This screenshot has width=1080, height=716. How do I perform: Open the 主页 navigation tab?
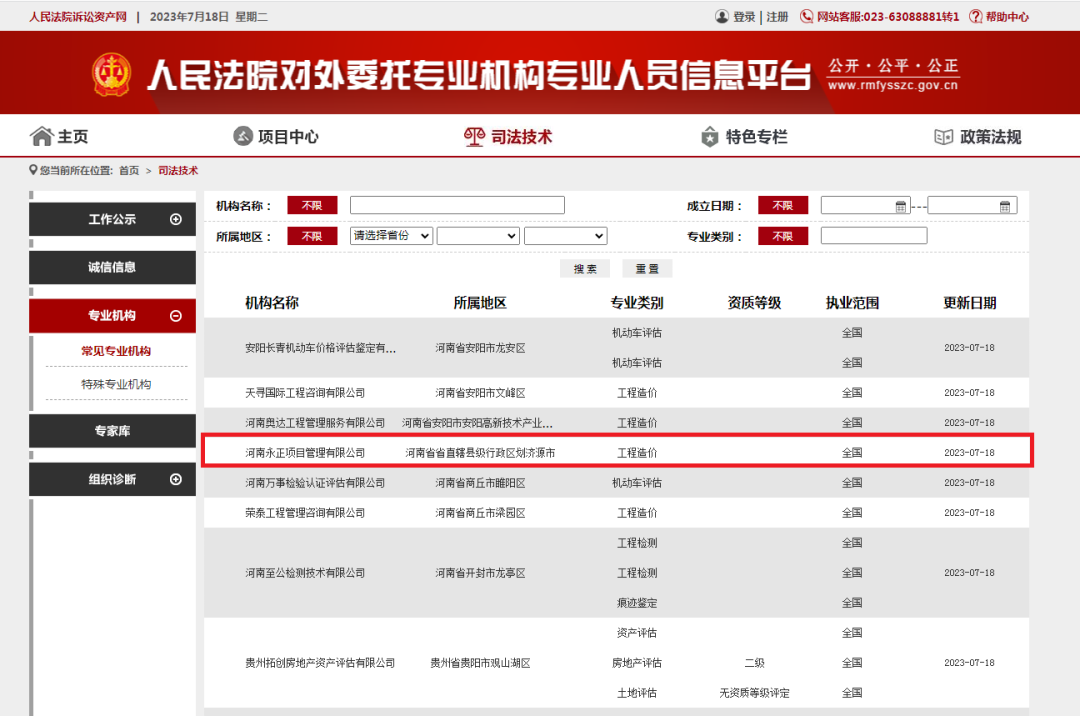tap(59, 136)
